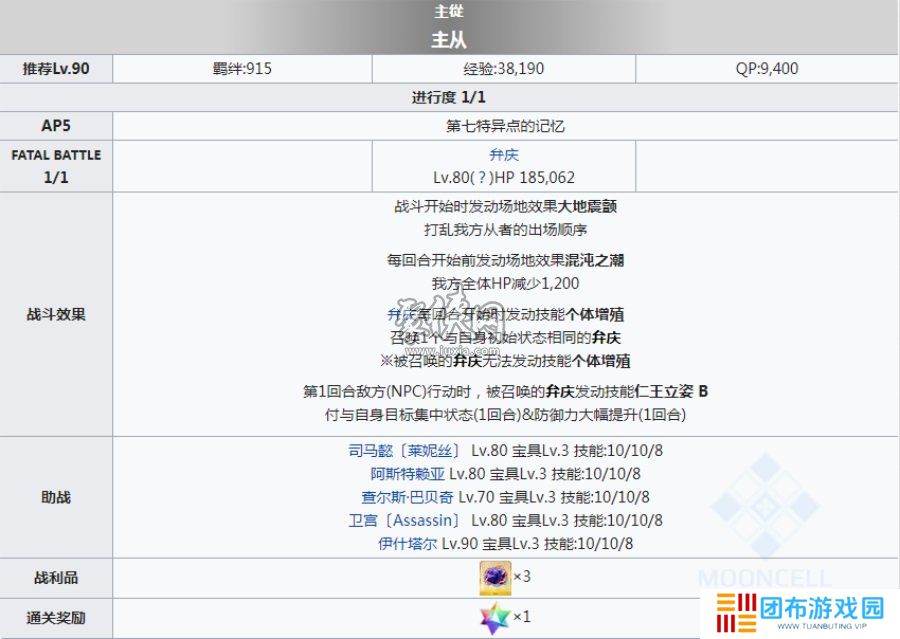
Task: Select the 混沌之潮 field effect line
Action: click(505, 261)
